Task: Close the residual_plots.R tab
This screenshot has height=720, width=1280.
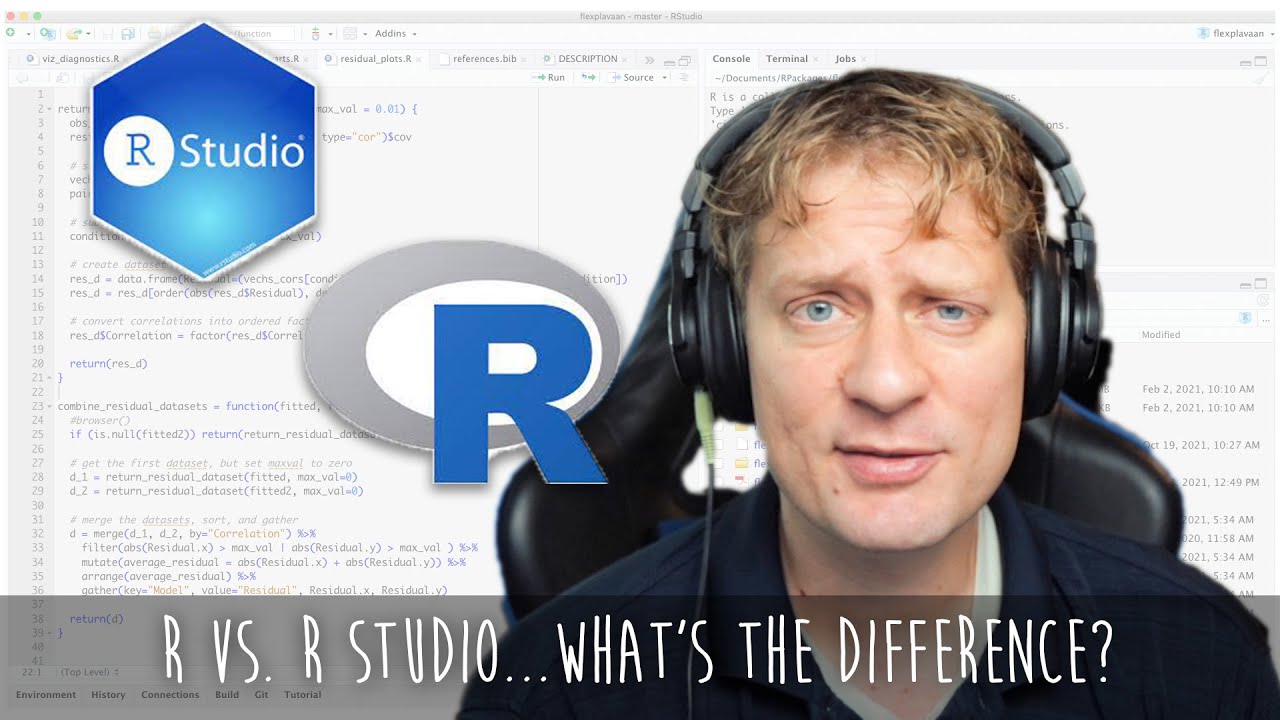Action: pyautogui.click(x=419, y=59)
